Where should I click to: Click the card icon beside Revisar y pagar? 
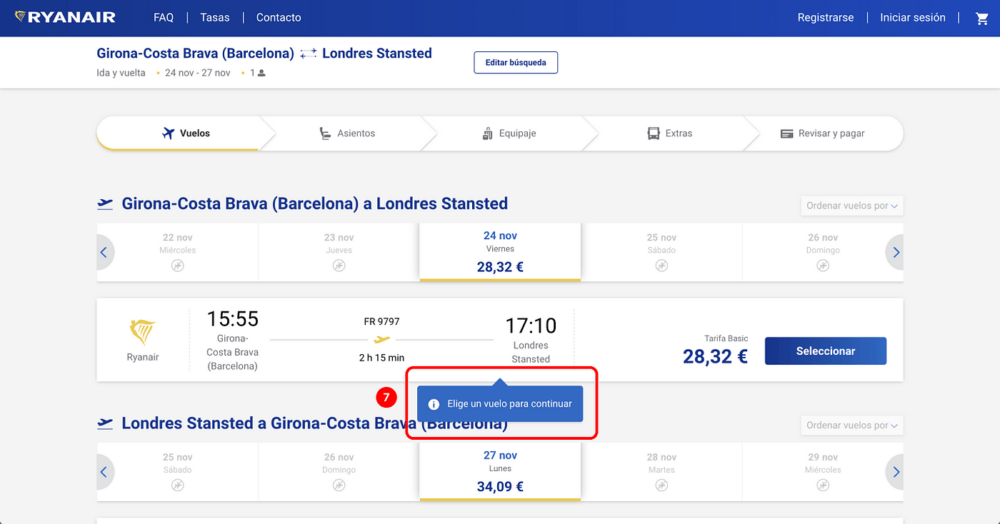(786, 134)
